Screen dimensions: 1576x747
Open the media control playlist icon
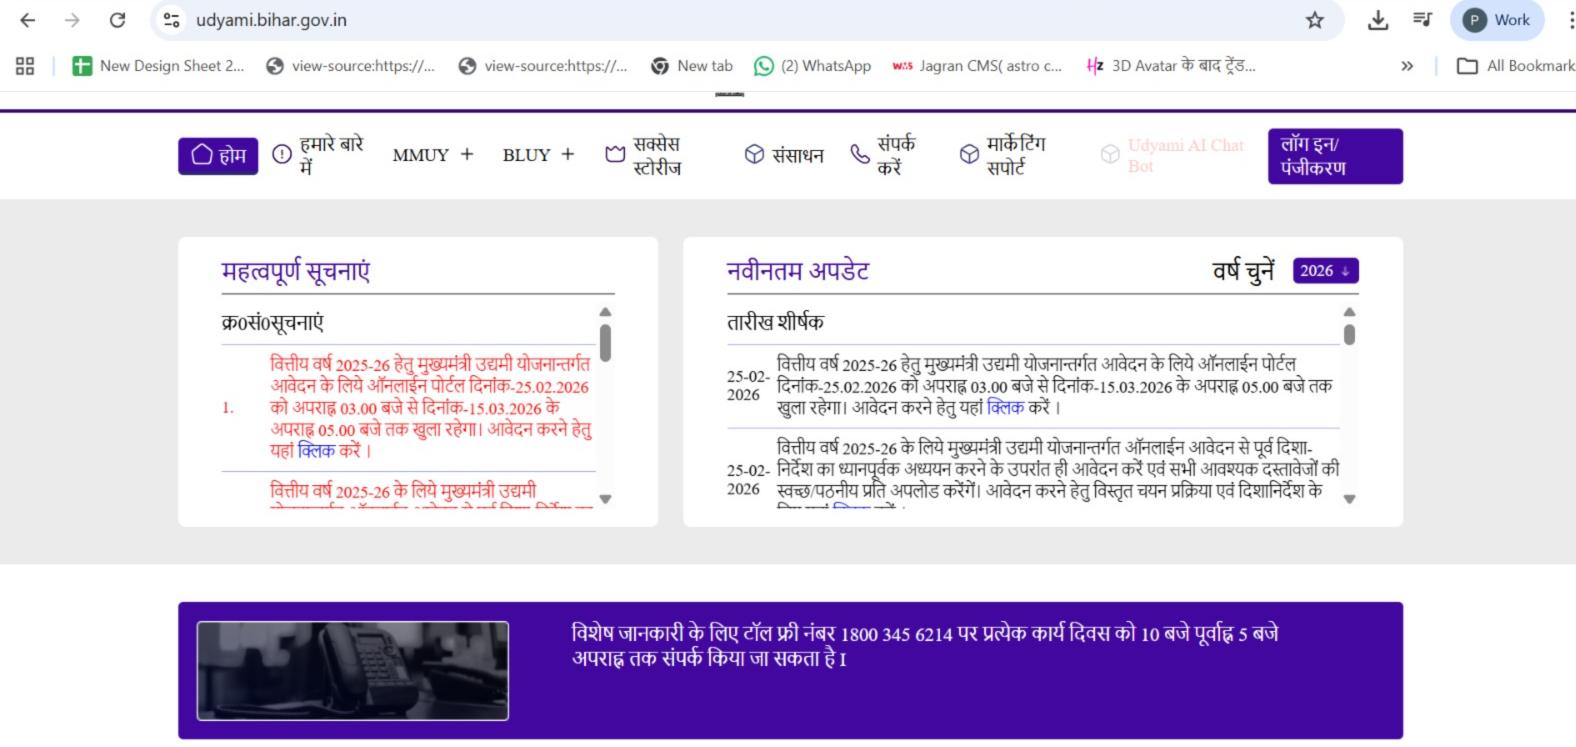[1422, 19]
